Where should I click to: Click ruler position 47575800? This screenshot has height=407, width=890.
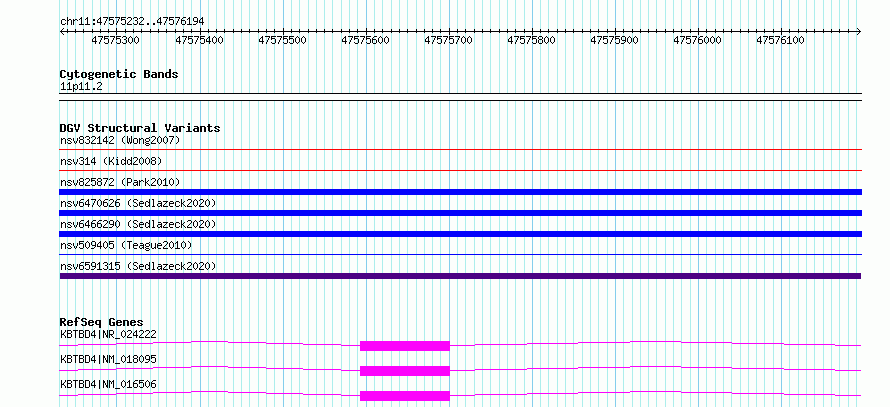pyautogui.click(x=531, y=41)
